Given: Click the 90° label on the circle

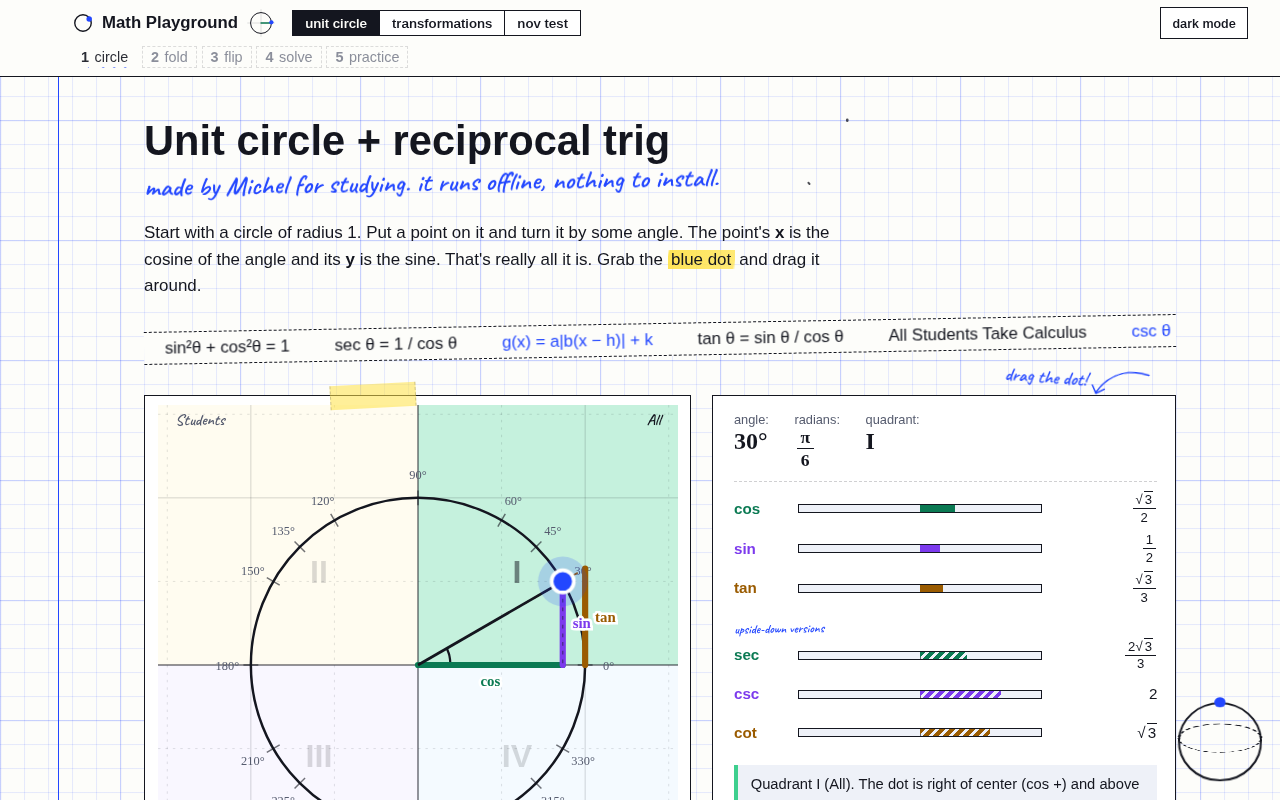Looking at the screenshot, I should point(418,475).
